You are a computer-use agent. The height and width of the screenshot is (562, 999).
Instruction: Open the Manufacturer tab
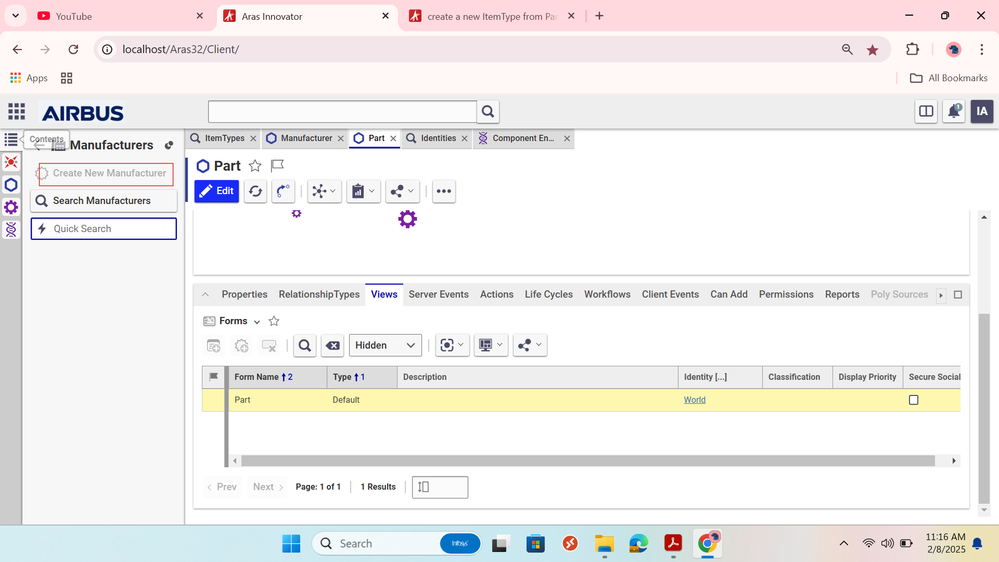pyautogui.click(x=305, y=138)
